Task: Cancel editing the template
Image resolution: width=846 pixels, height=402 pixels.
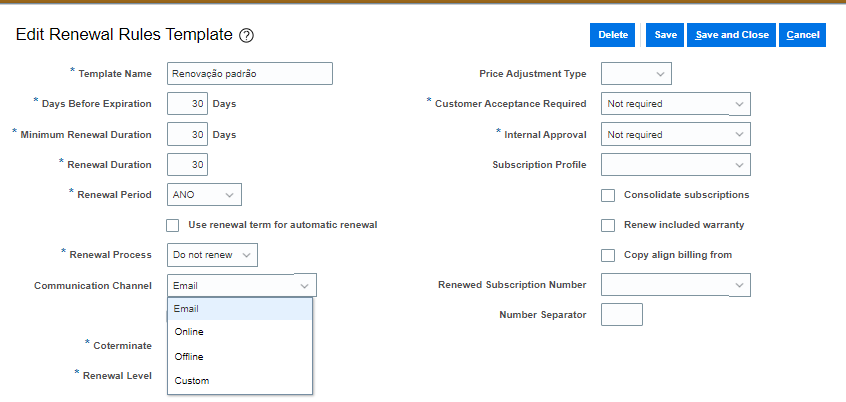Action: click(802, 35)
